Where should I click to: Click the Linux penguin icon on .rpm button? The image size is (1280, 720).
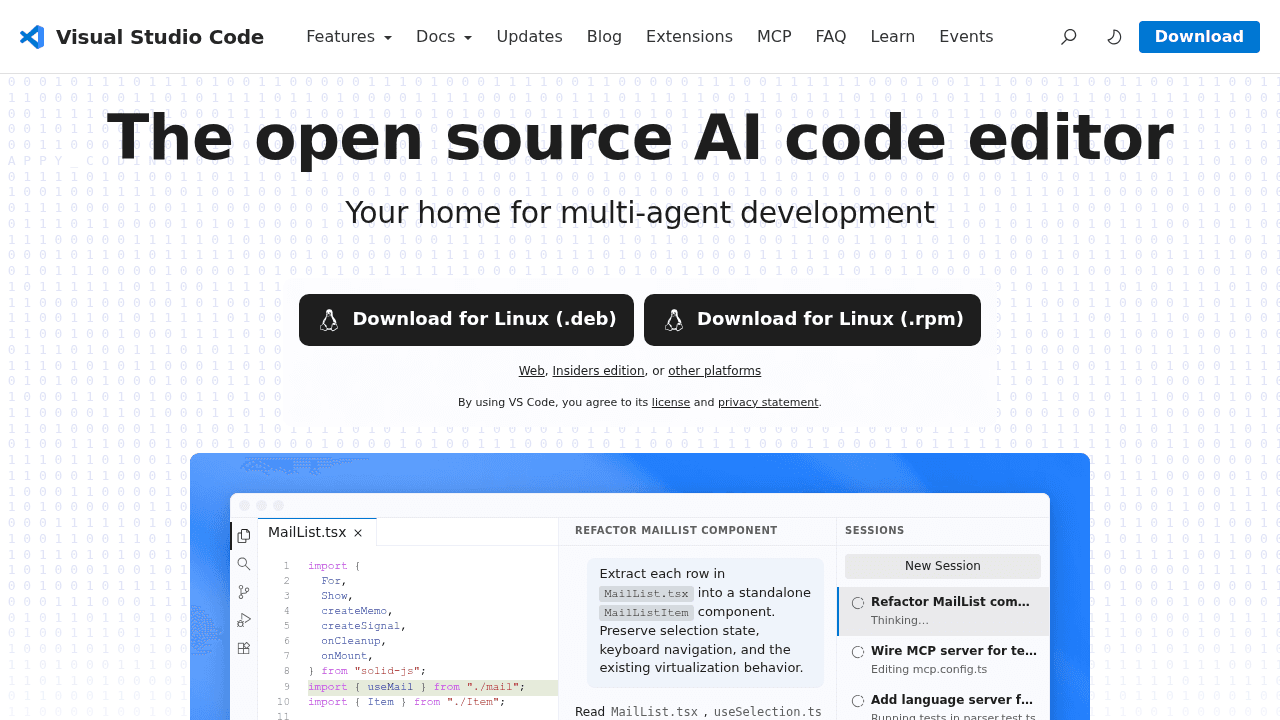pyautogui.click(x=674, y=320)
